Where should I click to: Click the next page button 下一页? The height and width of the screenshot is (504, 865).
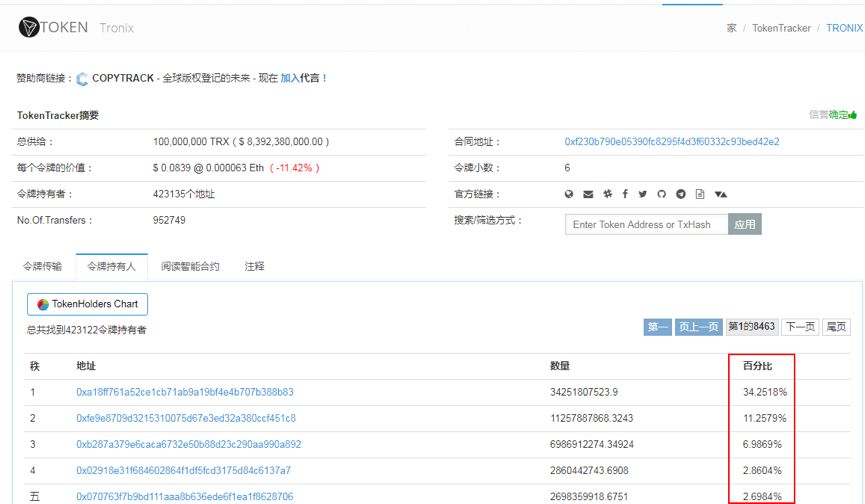[x=800, y=327]
